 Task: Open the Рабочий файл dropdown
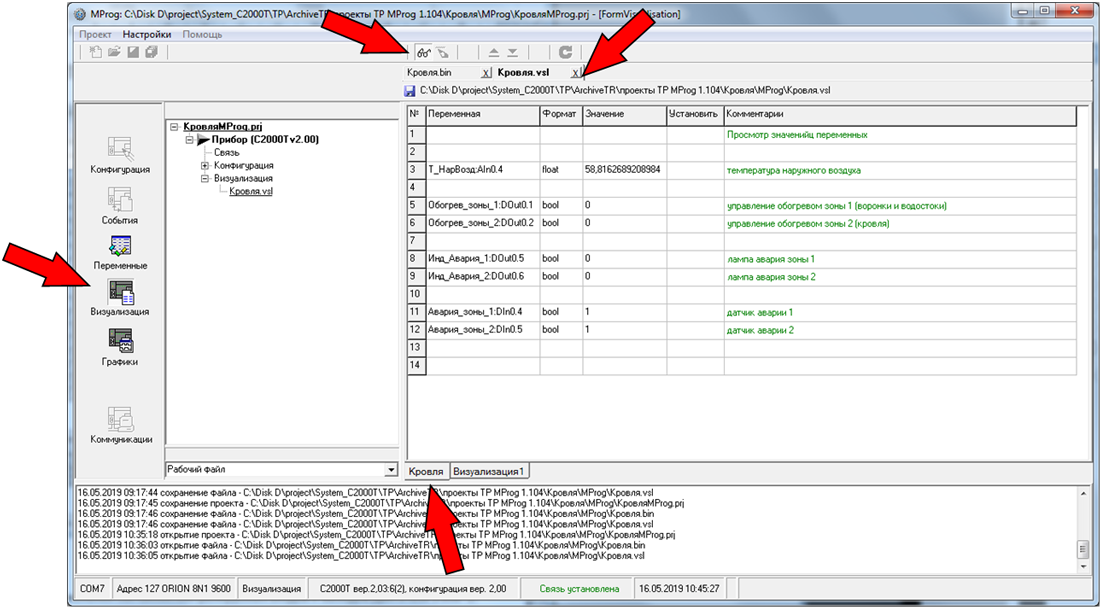[x=390, y=470]
